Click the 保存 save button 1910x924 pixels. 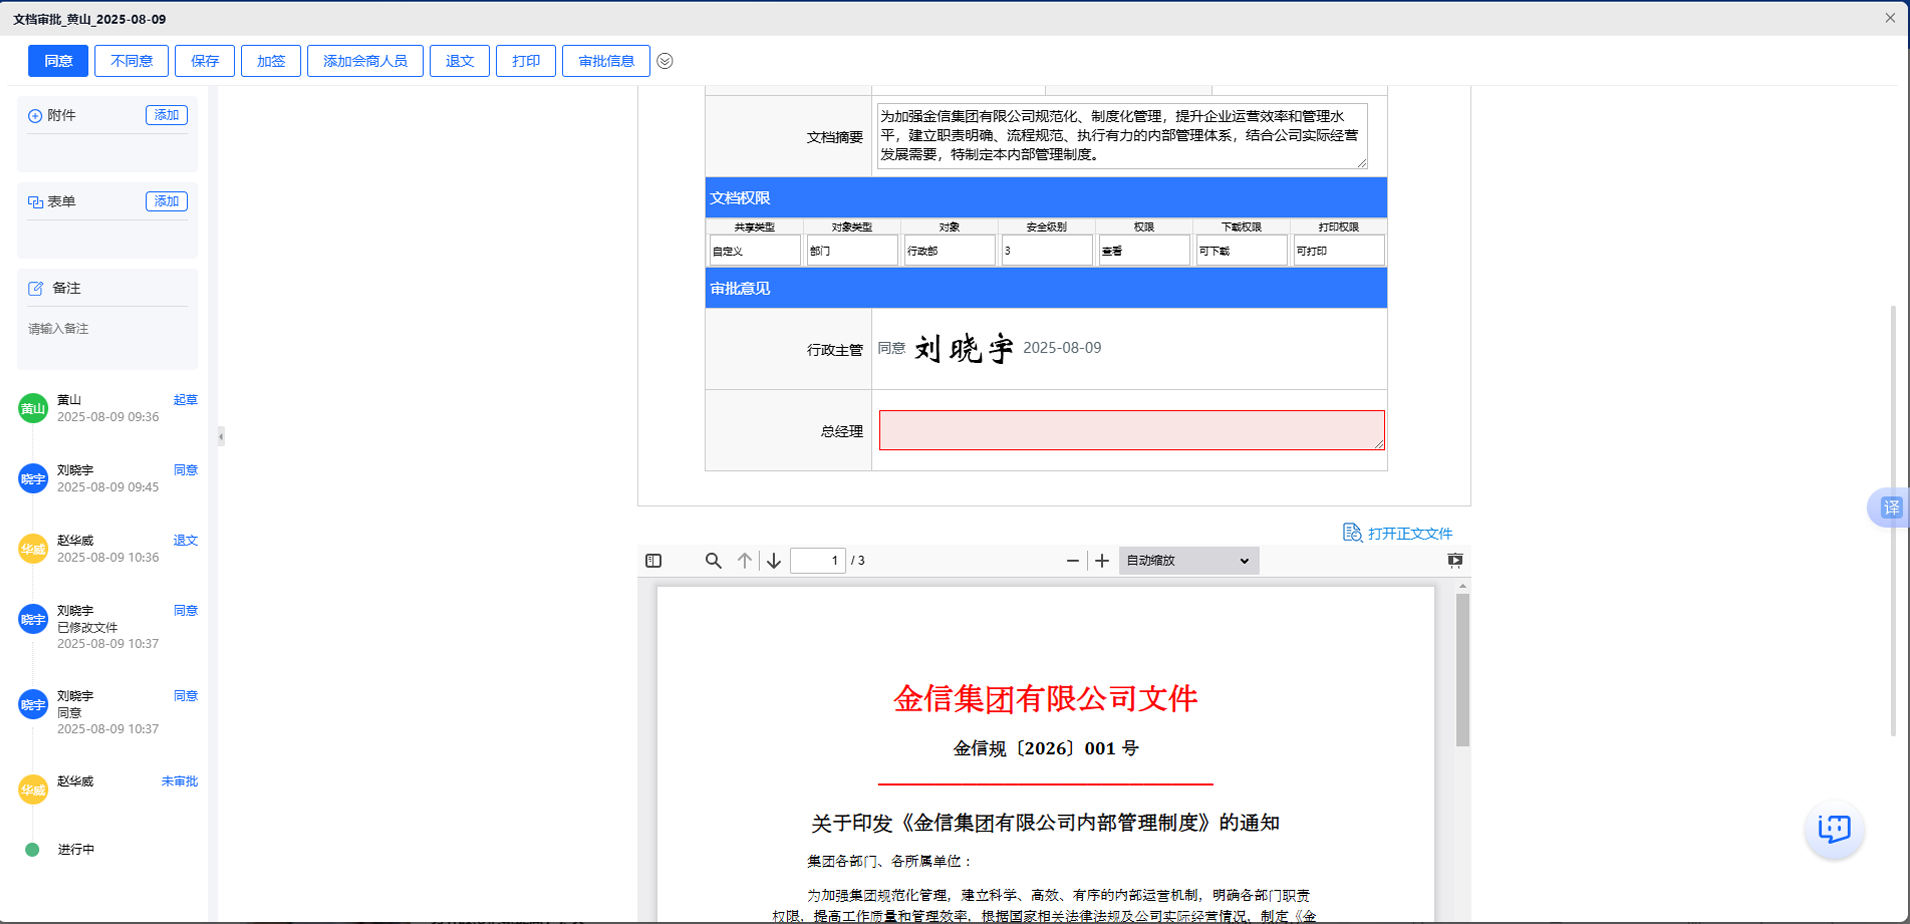click(205, 61)
